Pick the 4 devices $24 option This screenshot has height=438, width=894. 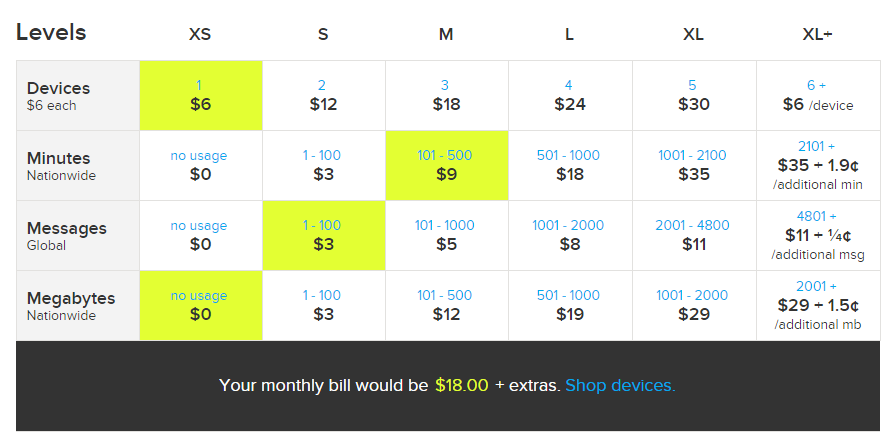click(570, 95)
